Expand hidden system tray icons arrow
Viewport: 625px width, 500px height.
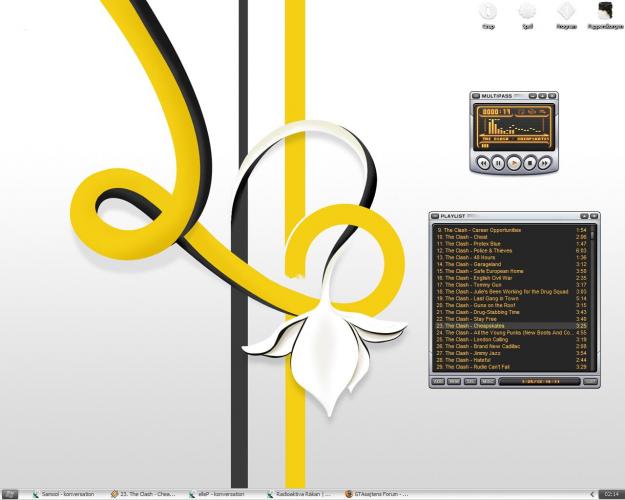click(x=592, y=494)
